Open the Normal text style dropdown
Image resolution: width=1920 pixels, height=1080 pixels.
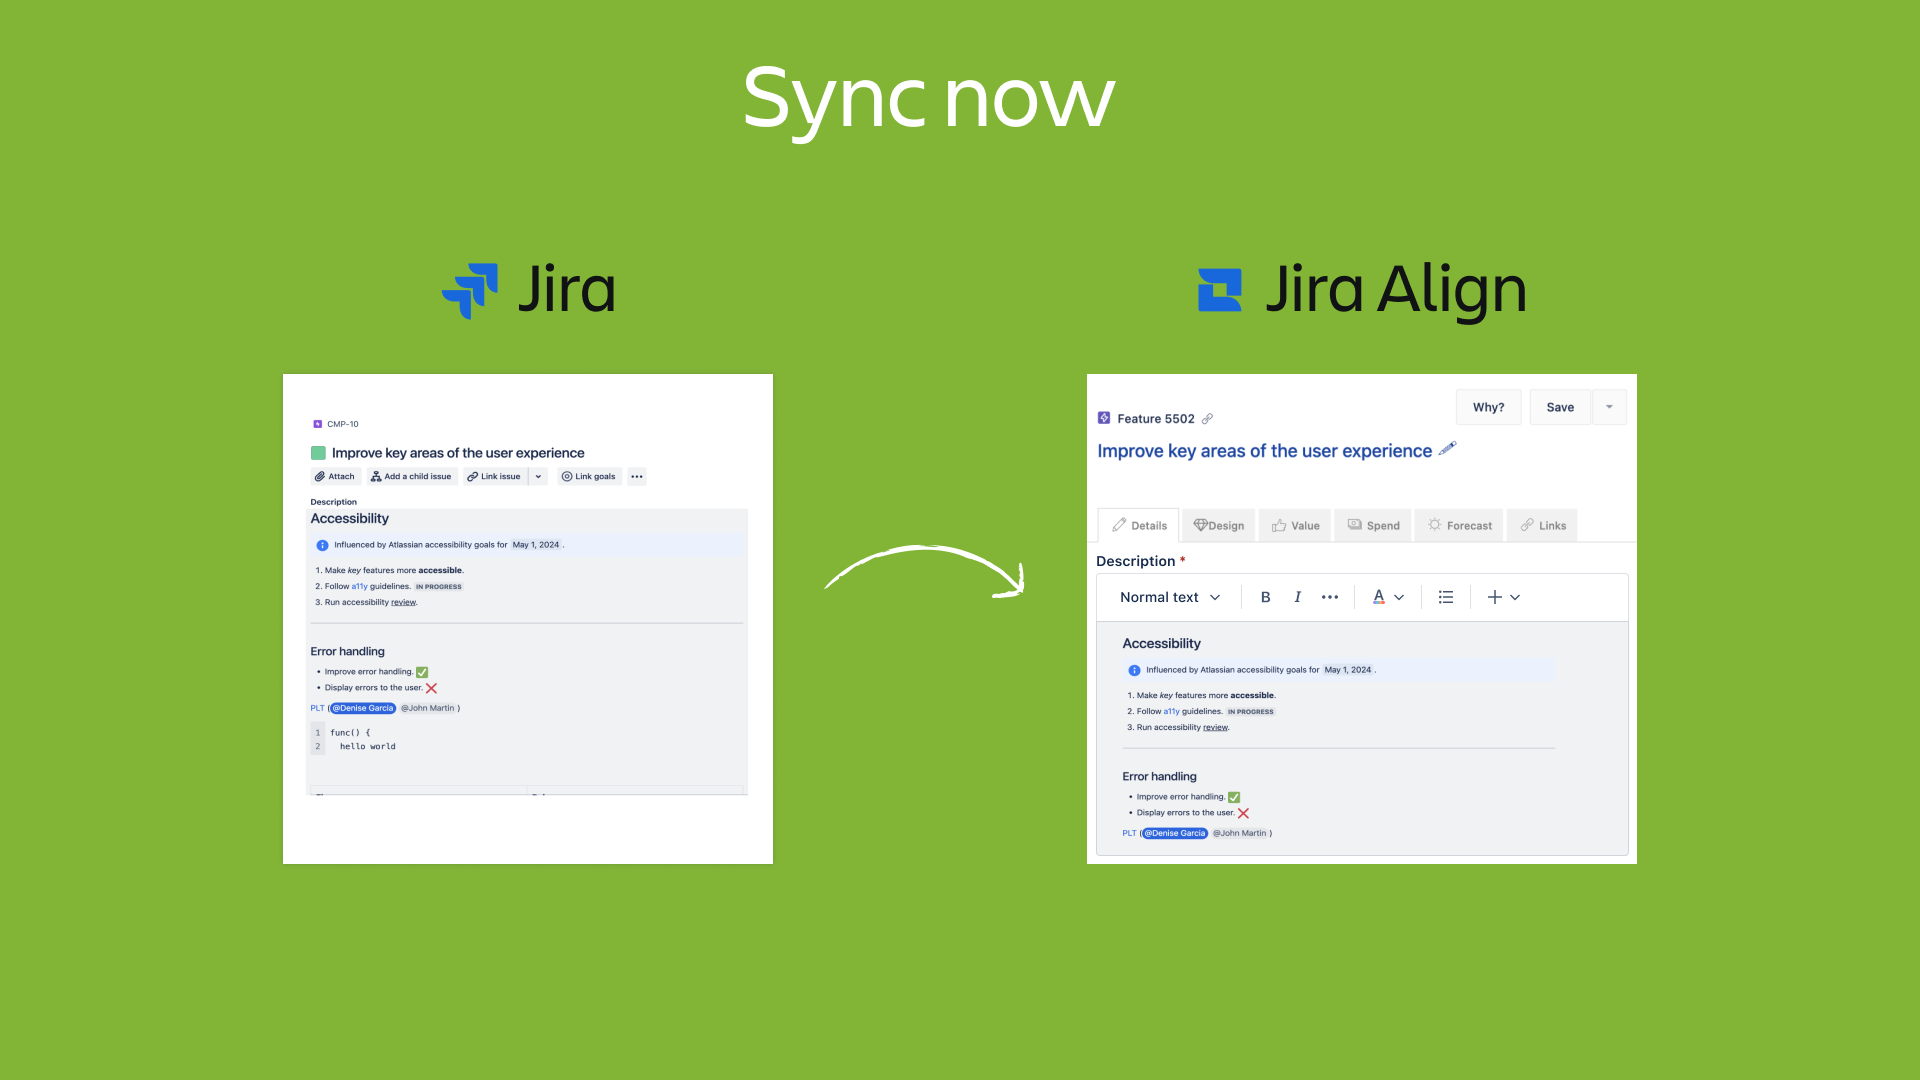[1168, 597]
